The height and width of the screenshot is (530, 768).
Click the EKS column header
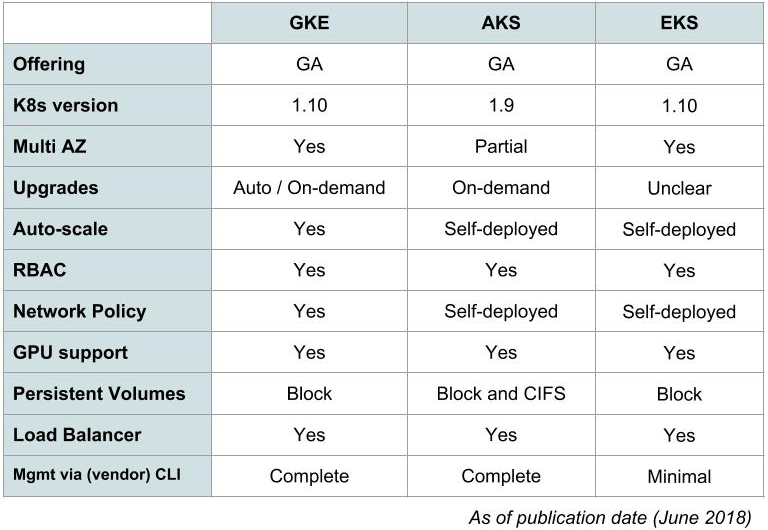(679, 23)
